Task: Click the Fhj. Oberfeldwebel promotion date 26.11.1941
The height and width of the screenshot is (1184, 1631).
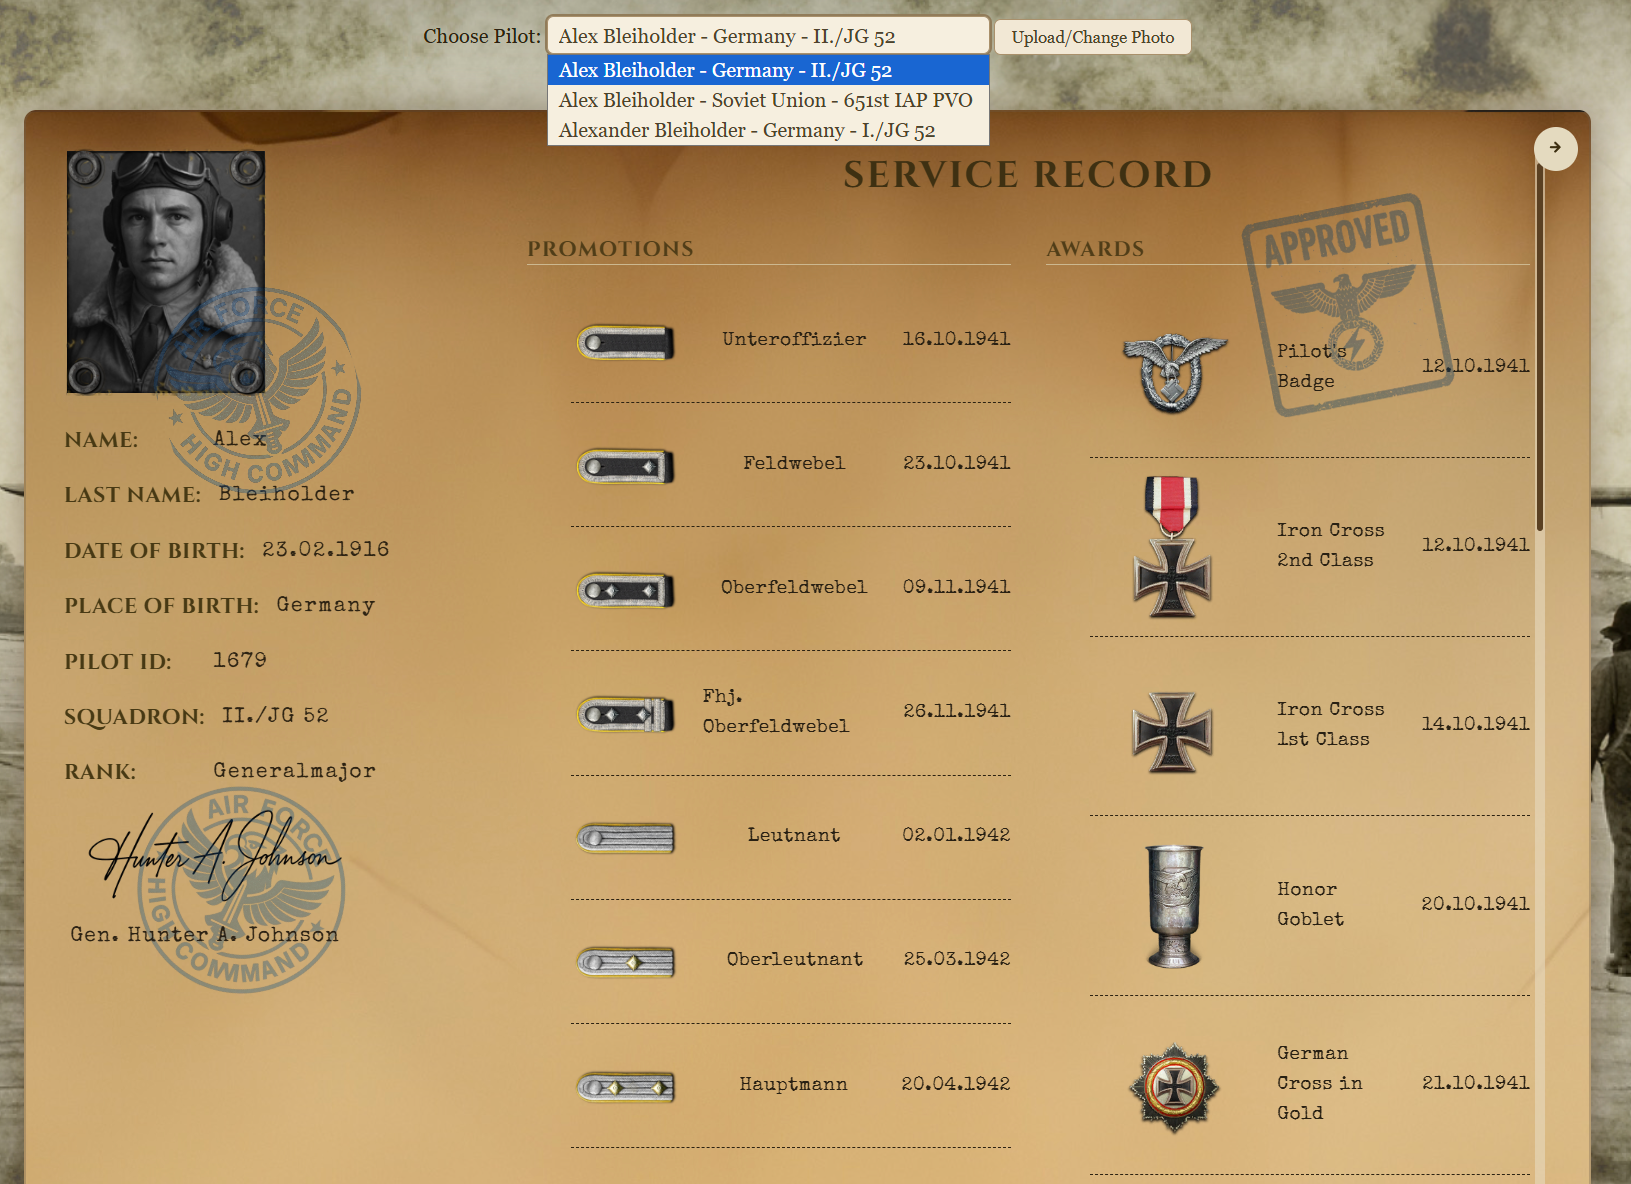Action: click(x=956, y=711)
